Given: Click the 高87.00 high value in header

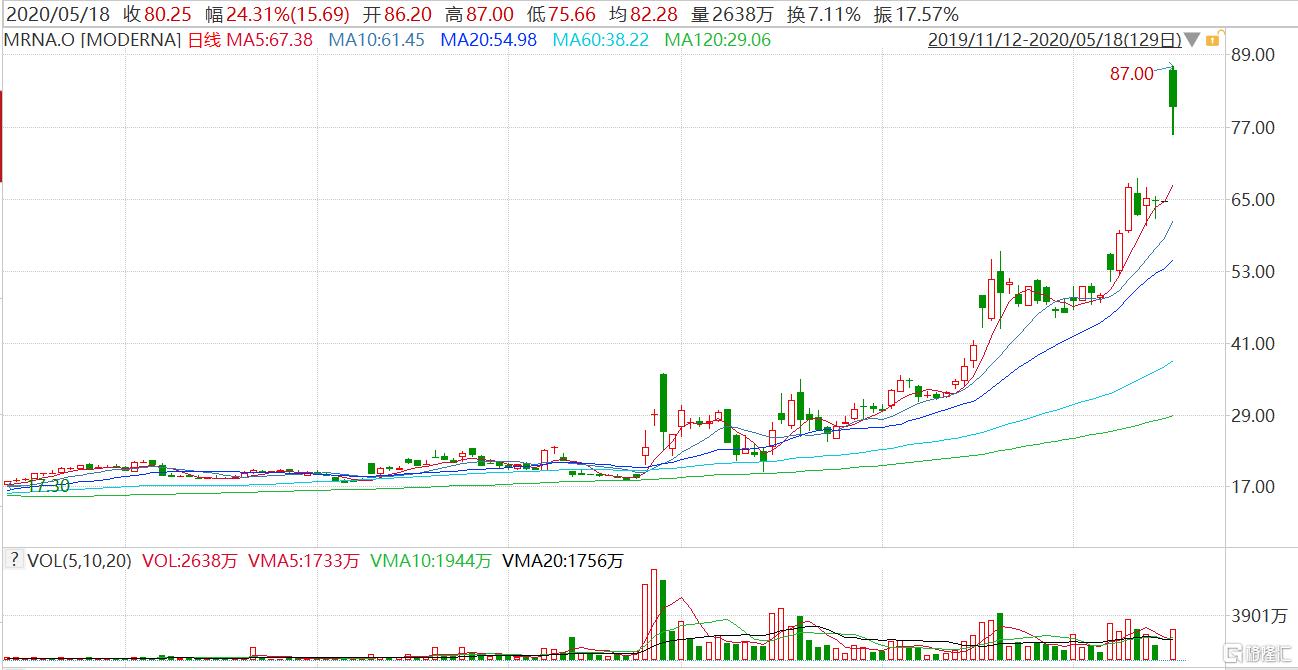Looking at the screenshot, I should [479, 14].
